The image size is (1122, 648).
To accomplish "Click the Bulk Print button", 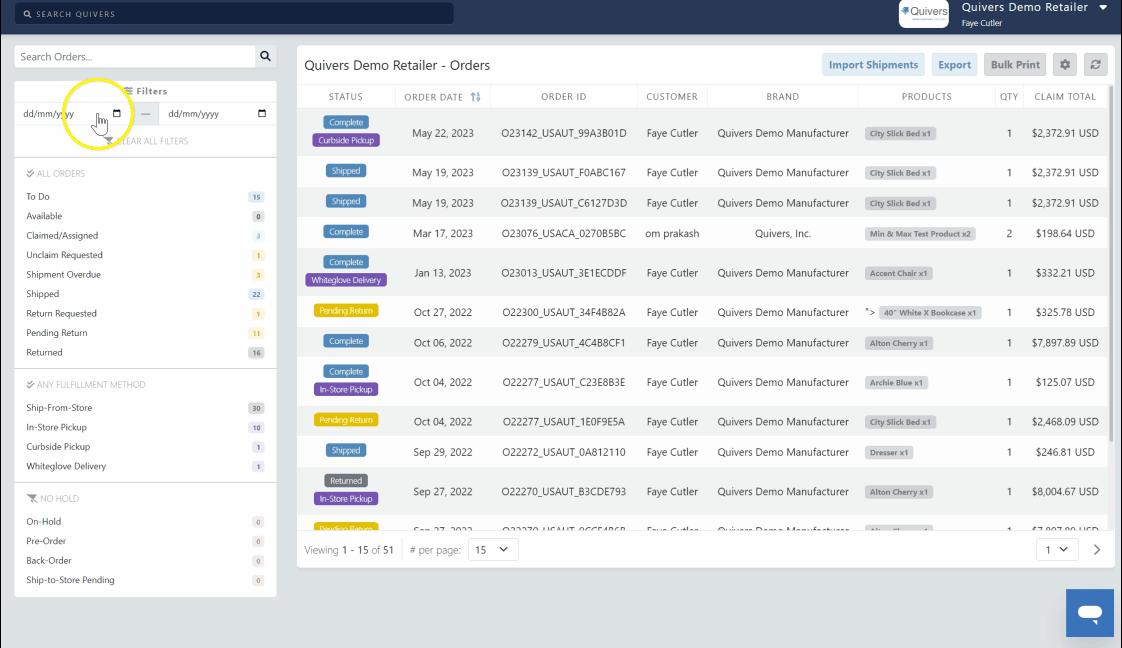I will click(x=1015, y=64).
